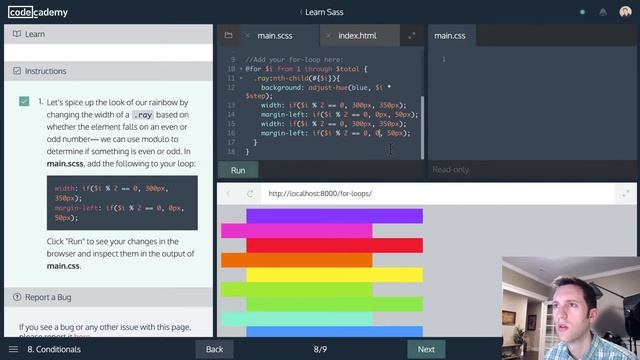Refresh the browser preview

click(250, 193)
